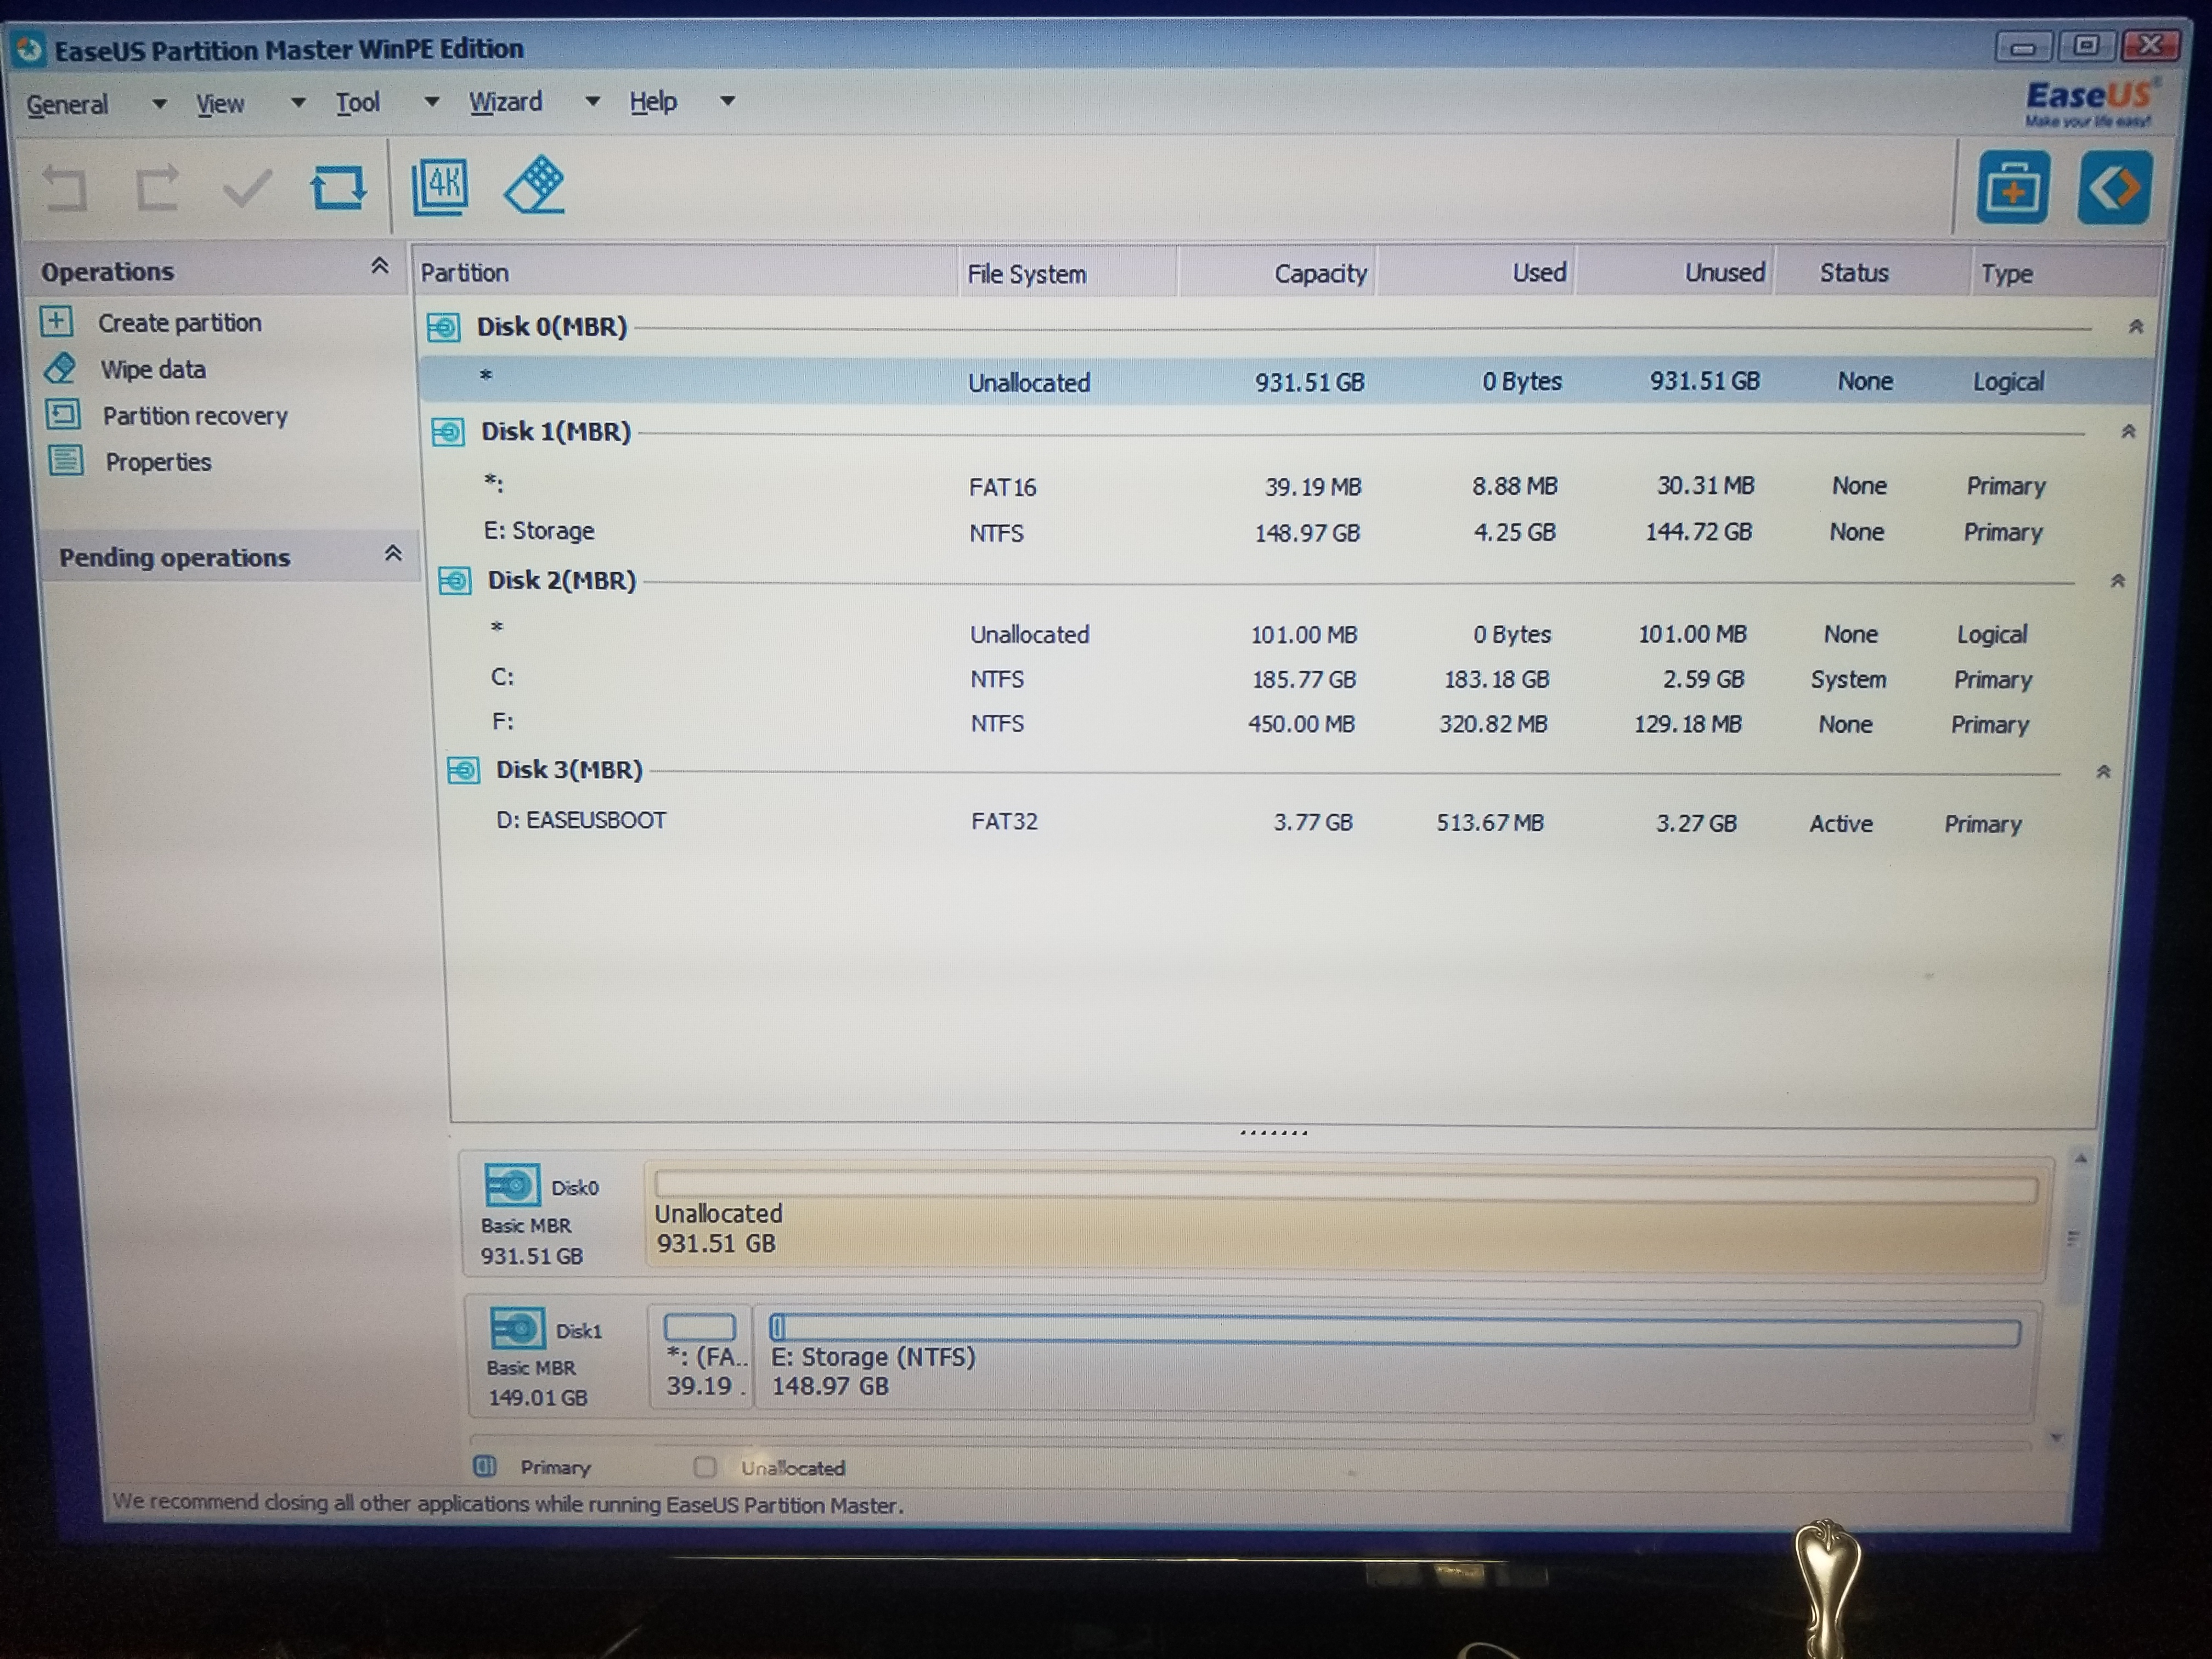
Task: Open the General menu dropdown arrow
Action: (158, 104)
